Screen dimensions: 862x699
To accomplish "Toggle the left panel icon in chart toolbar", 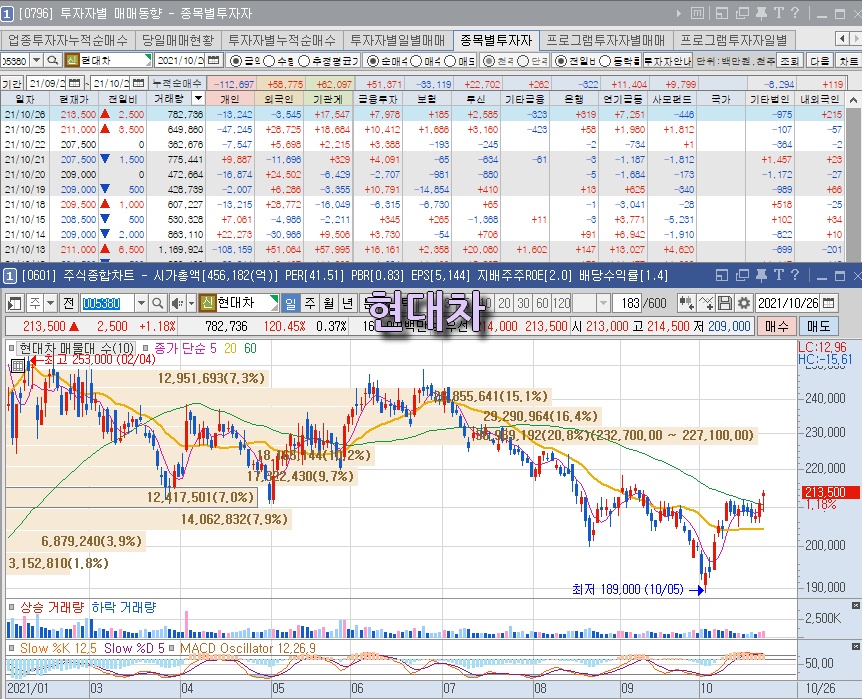I will point(15,303).
